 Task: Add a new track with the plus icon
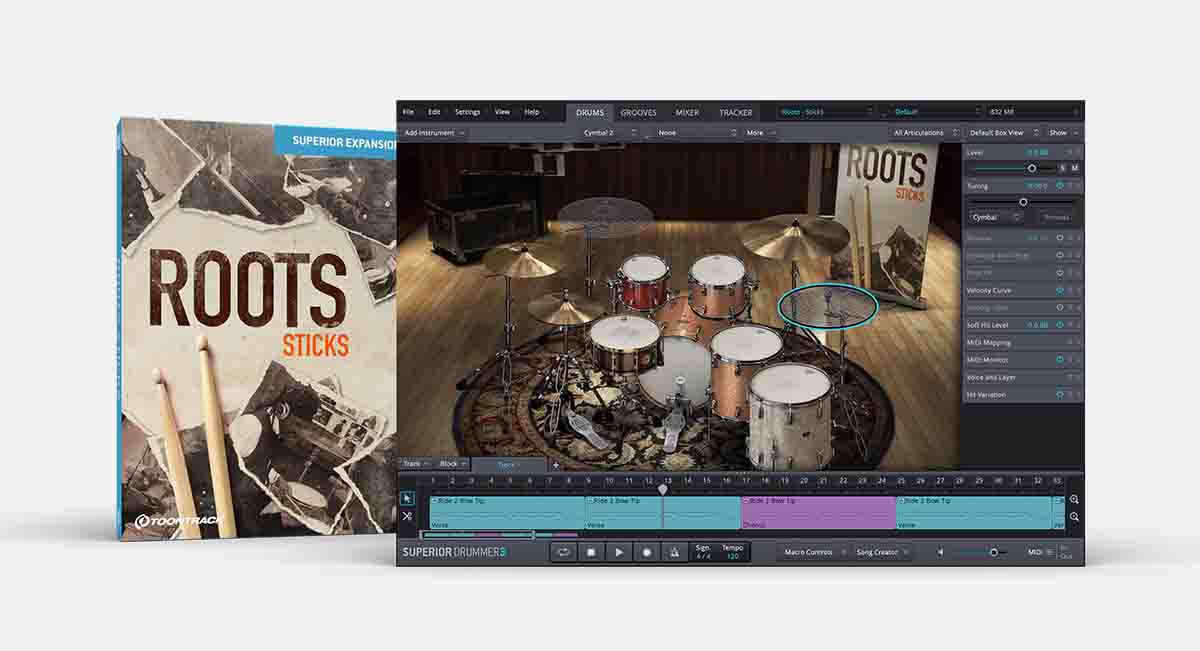[x=556, y=465]
